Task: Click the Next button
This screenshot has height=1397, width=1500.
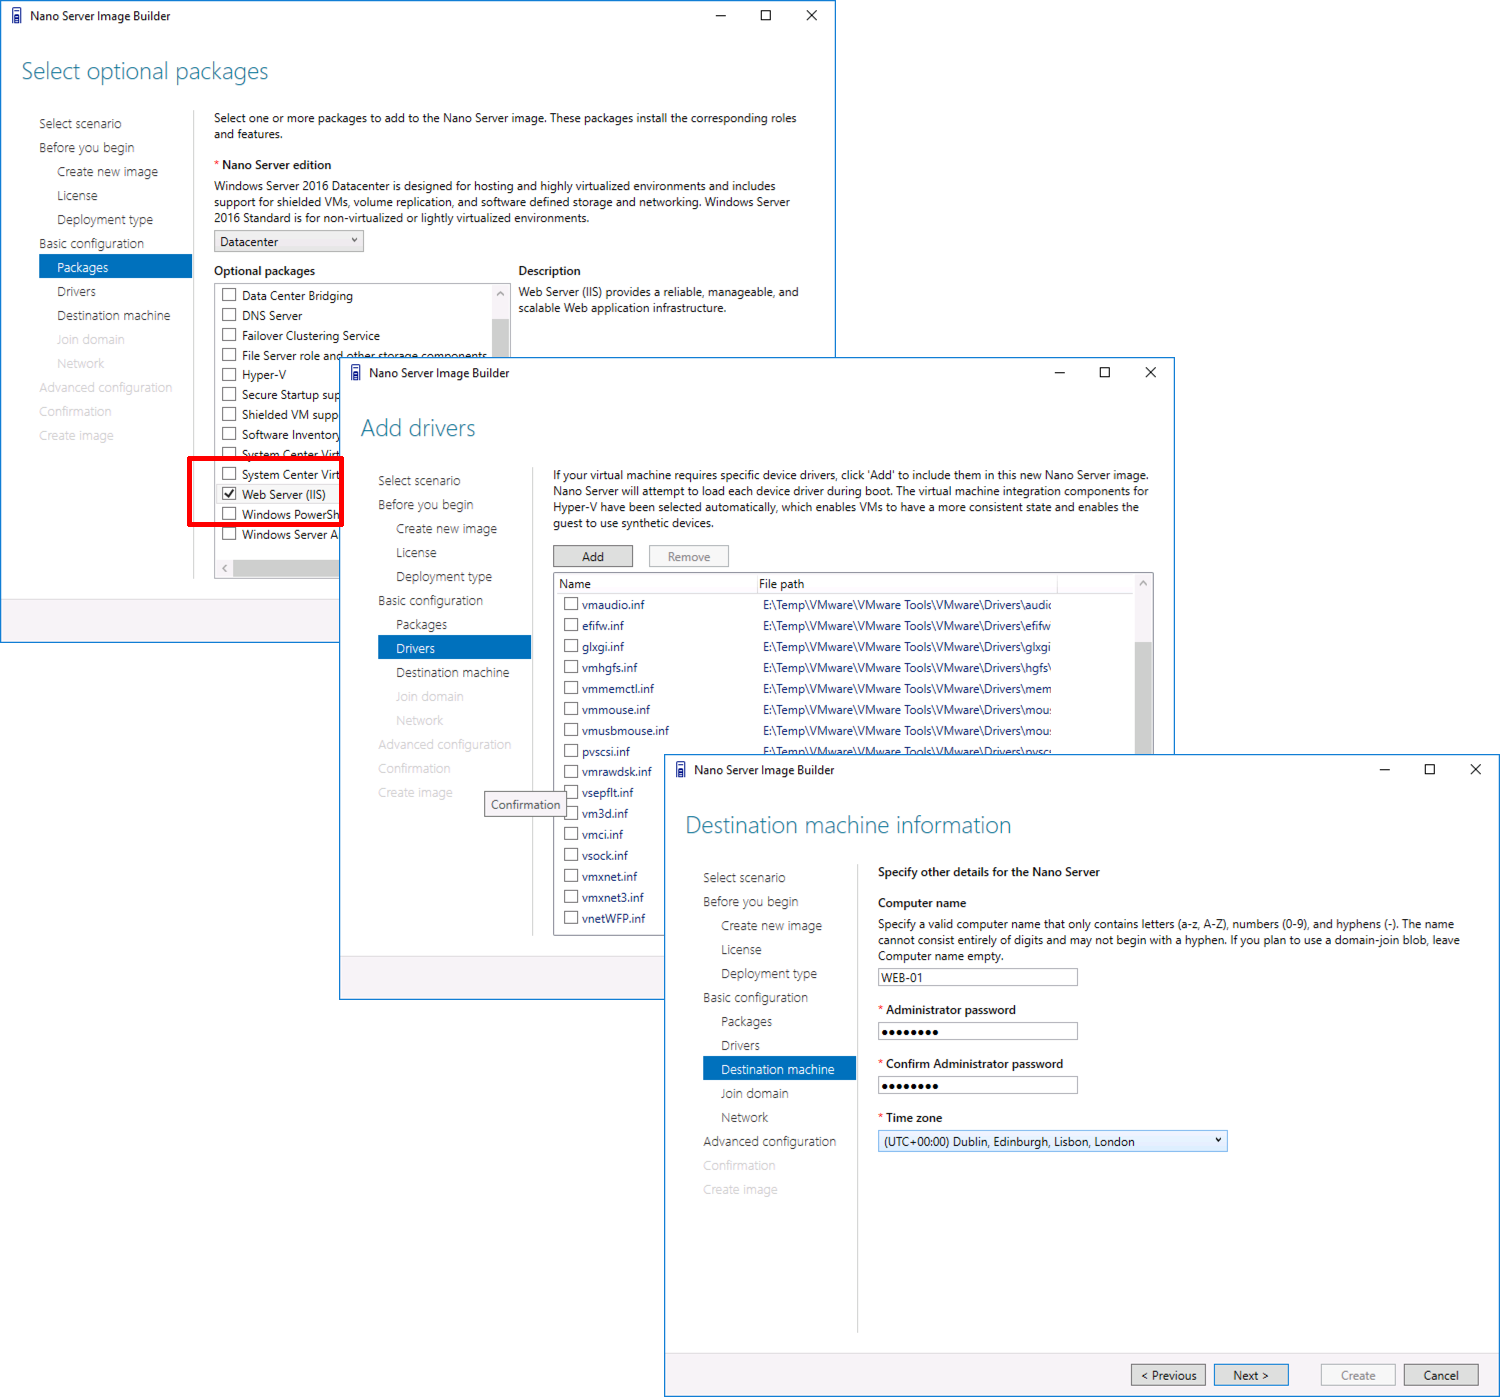Action: [1251, 1375]
